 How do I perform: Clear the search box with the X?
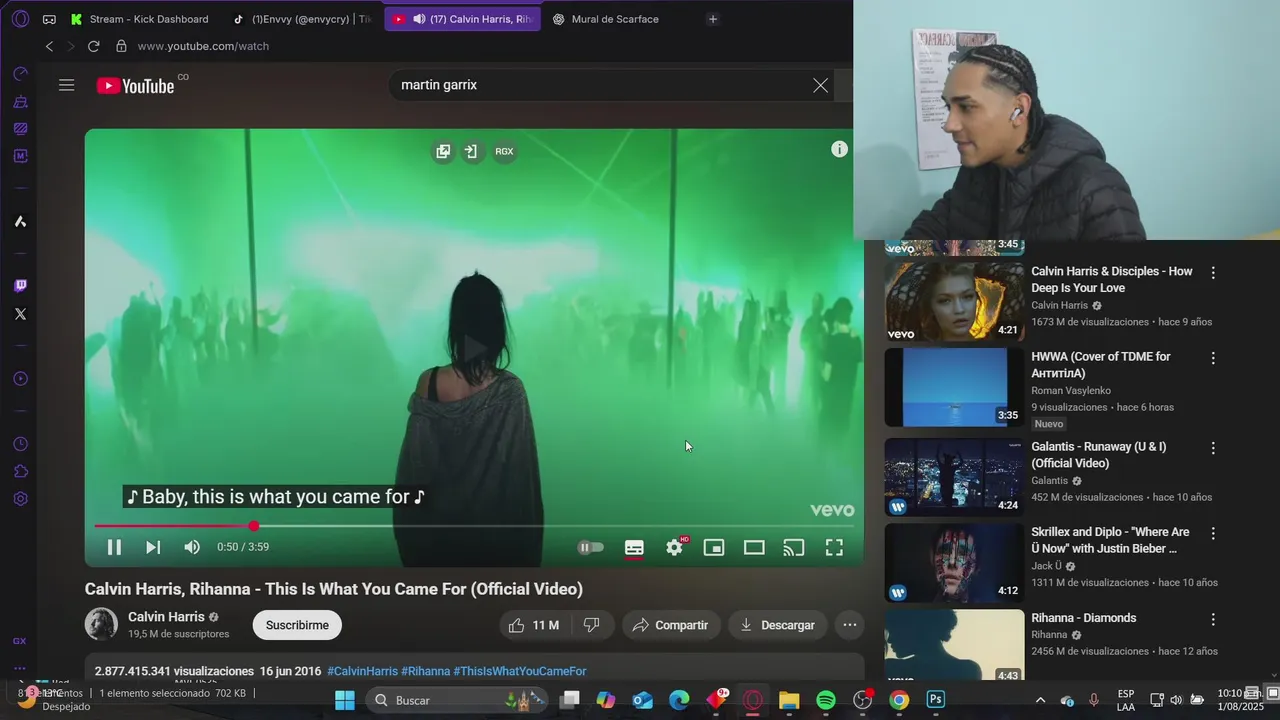click(x=820, y=85)
